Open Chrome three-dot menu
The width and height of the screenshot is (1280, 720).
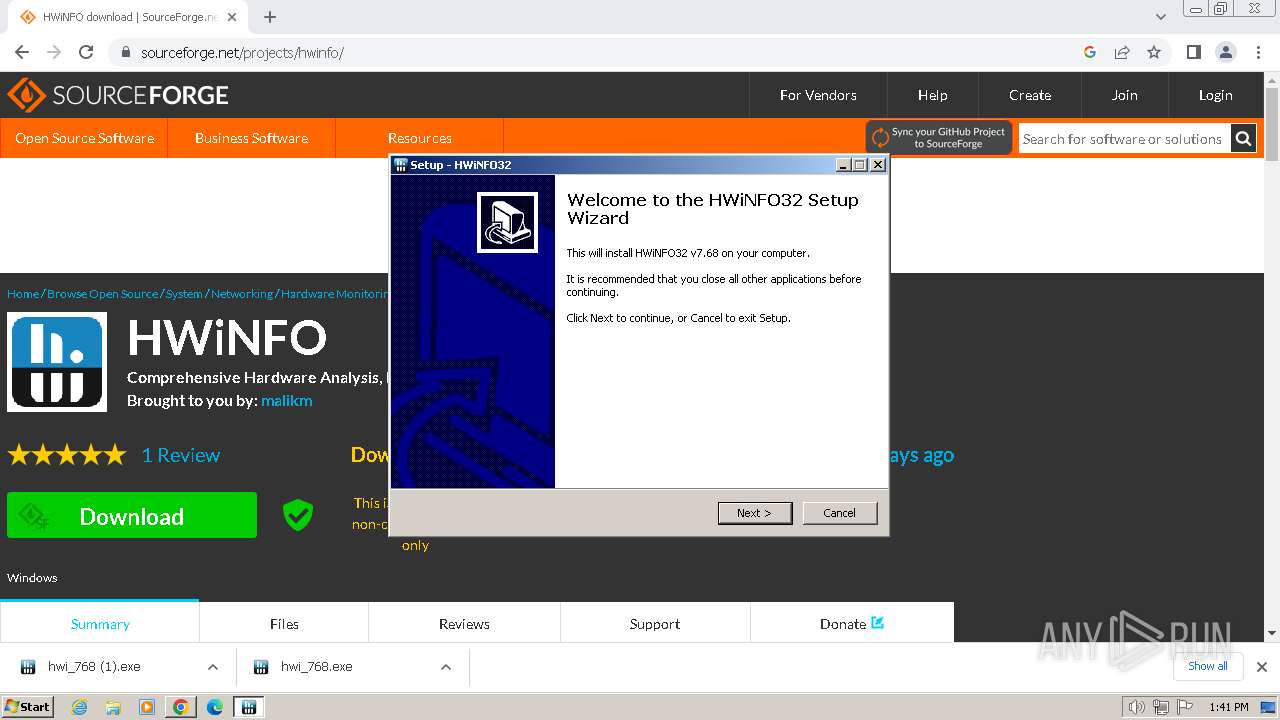1257,52
